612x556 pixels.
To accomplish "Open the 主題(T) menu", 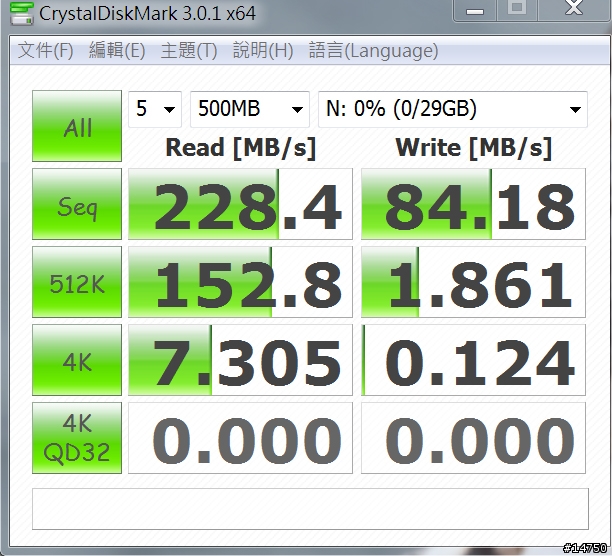I will pos(189,50).
